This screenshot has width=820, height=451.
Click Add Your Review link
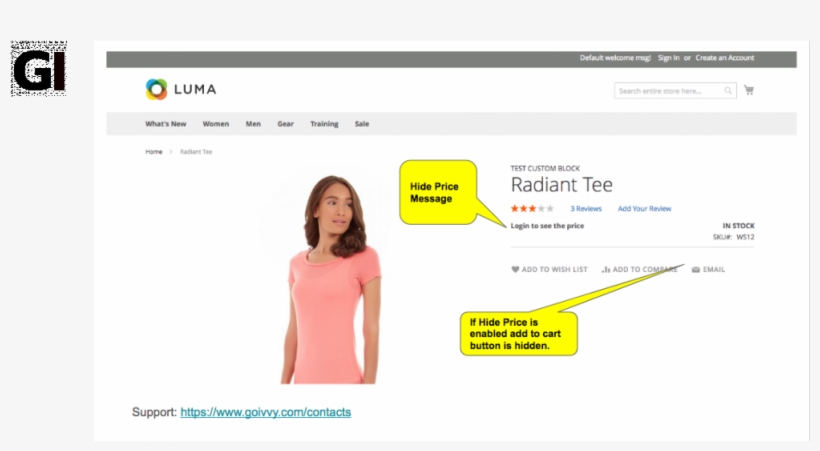click(x=644, y=208)
